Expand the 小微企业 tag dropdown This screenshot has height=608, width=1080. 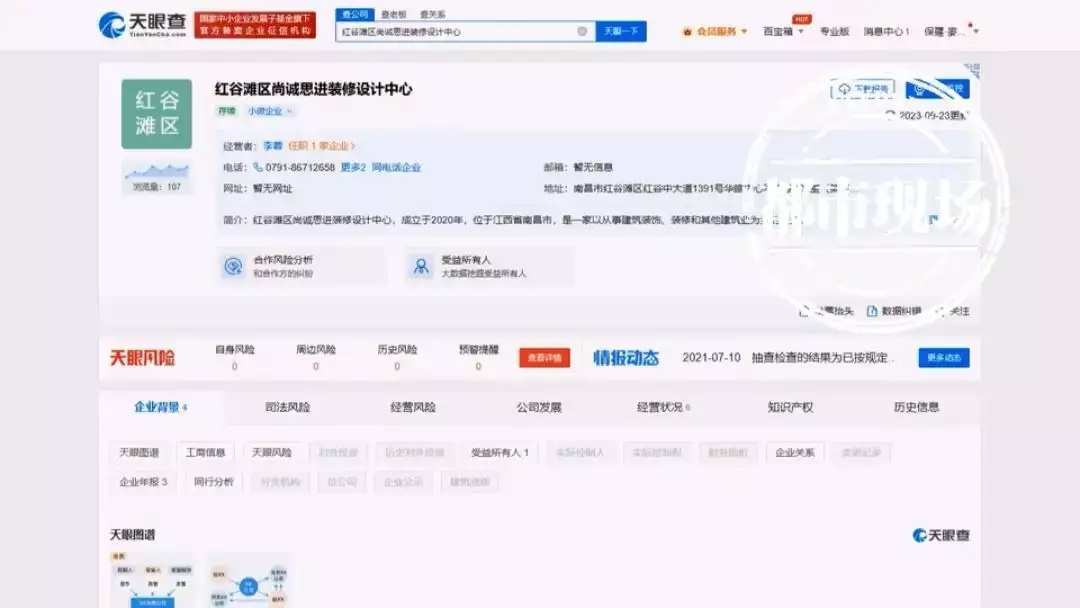point(289,111)
